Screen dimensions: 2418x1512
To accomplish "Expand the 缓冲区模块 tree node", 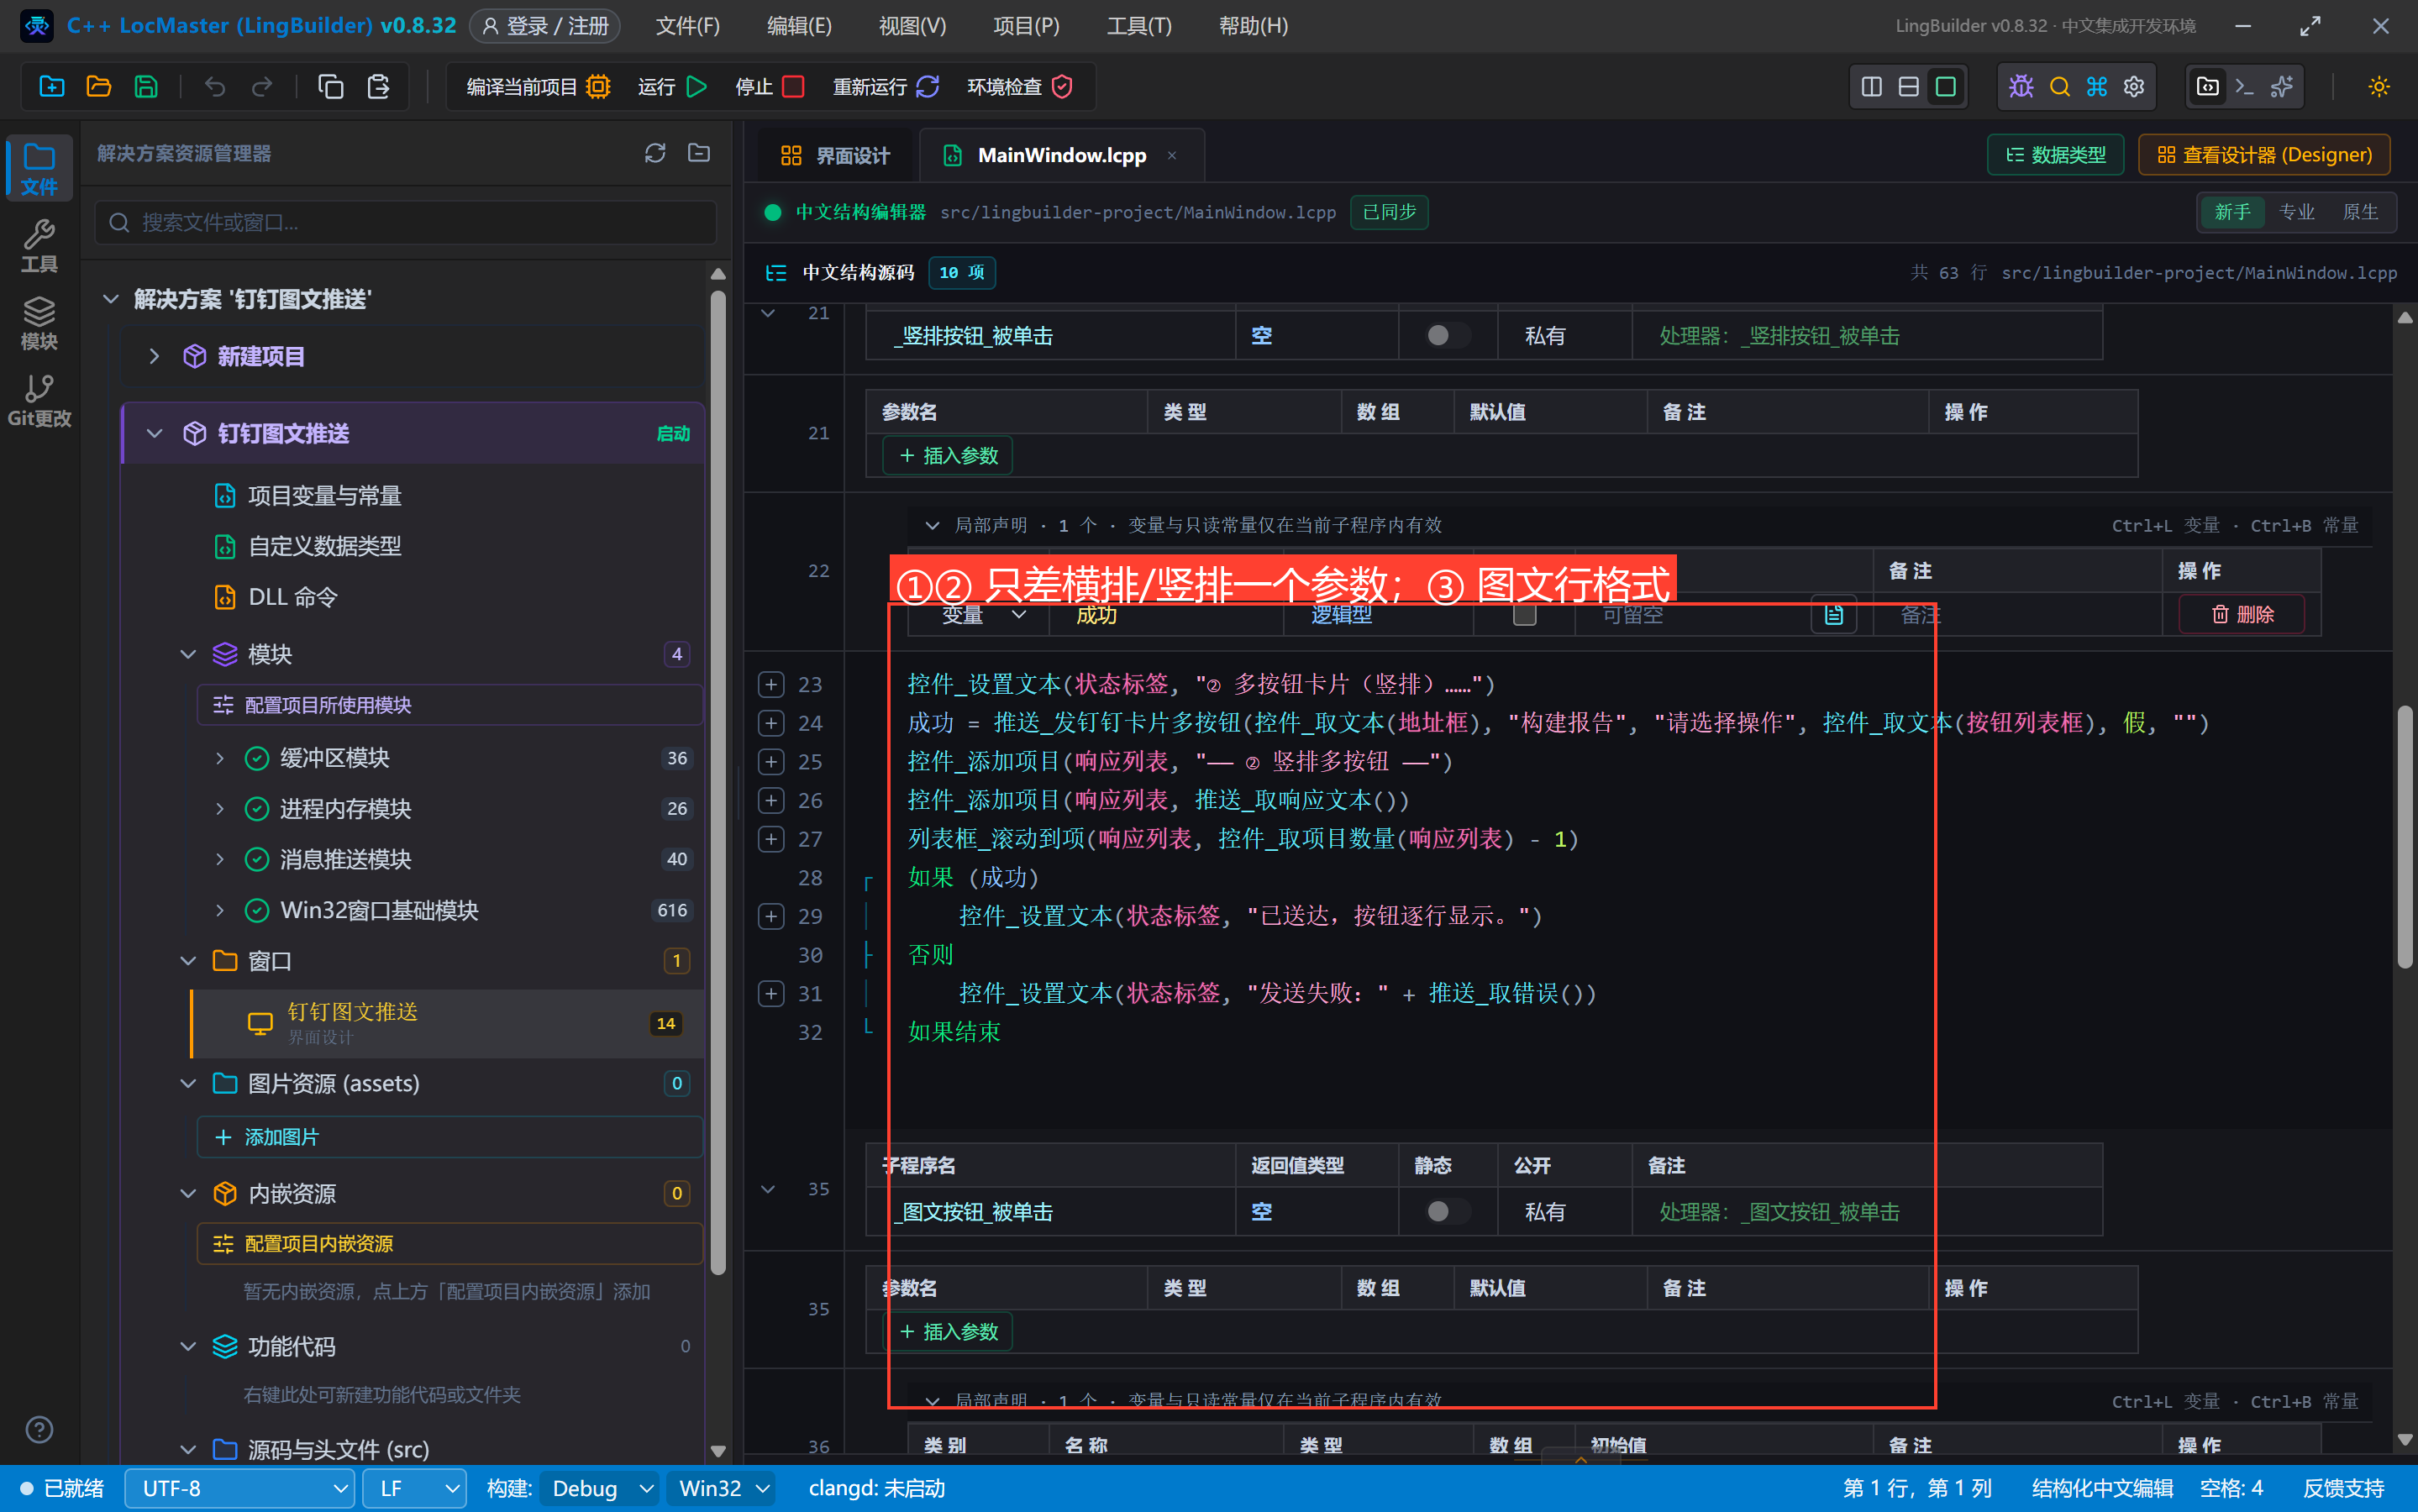I will [220, 758].
